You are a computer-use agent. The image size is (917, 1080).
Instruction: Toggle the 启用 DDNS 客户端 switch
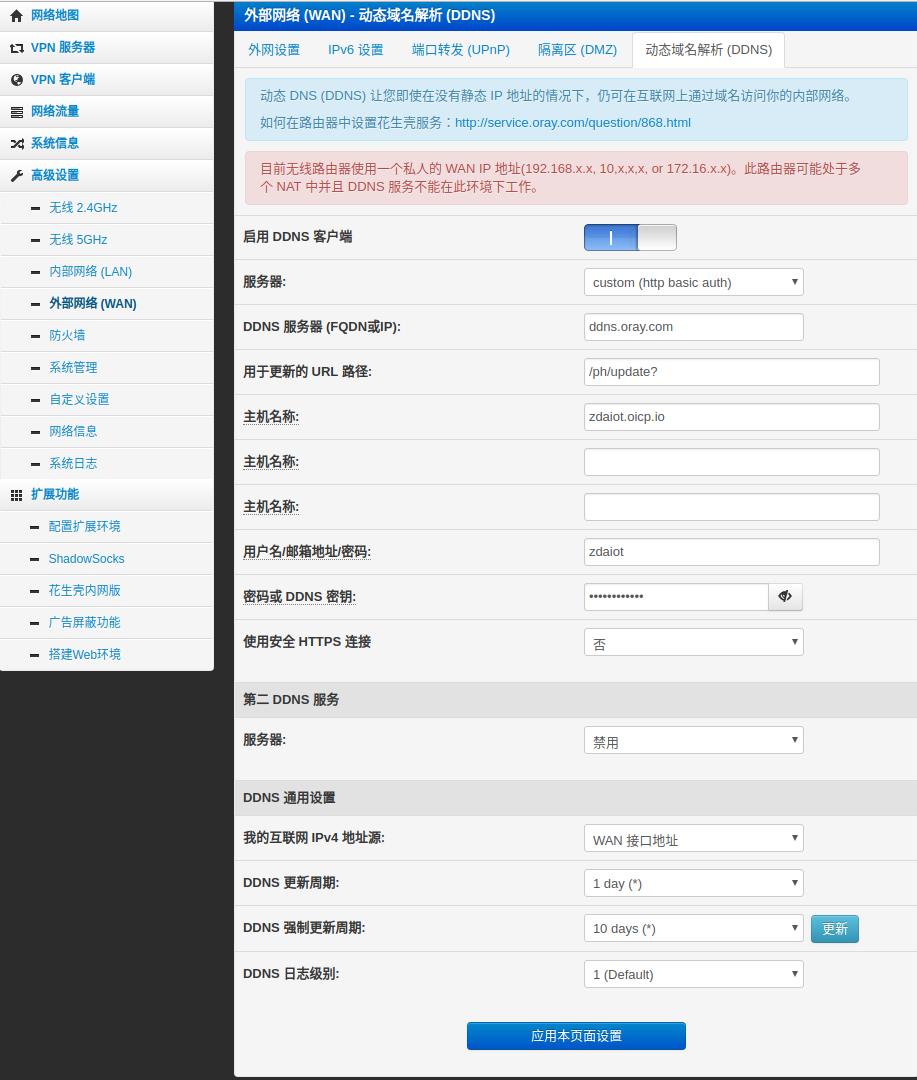(x=630, y=238)
